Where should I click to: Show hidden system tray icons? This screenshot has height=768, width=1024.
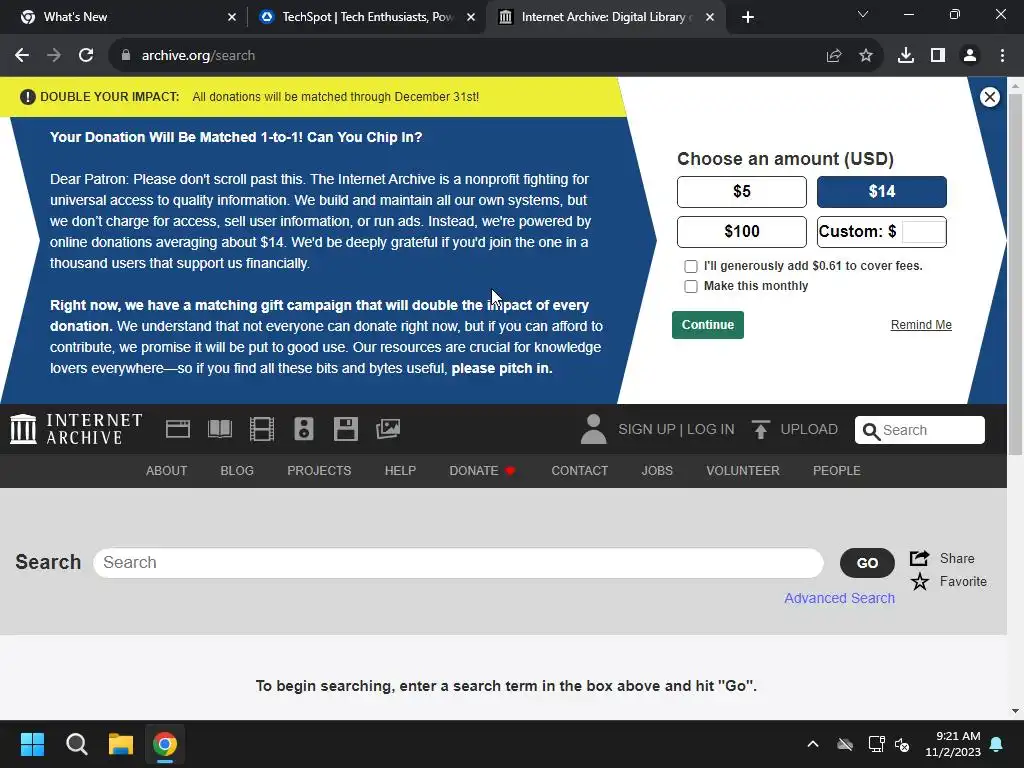click(812, 744)
